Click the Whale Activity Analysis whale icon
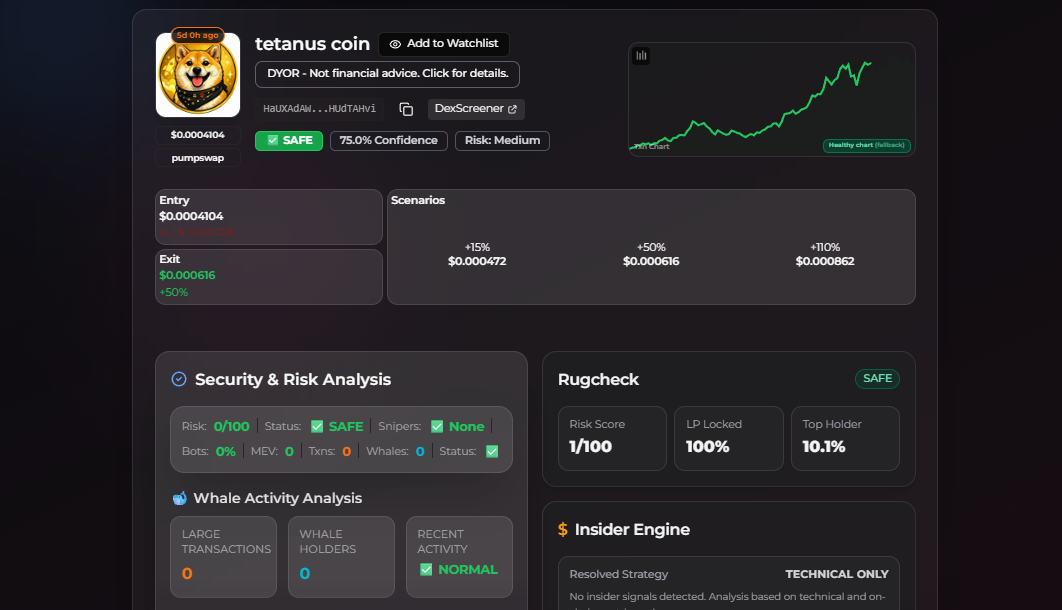The width and height of the screenshot is (1062, 610). click(x=179, y=498)
